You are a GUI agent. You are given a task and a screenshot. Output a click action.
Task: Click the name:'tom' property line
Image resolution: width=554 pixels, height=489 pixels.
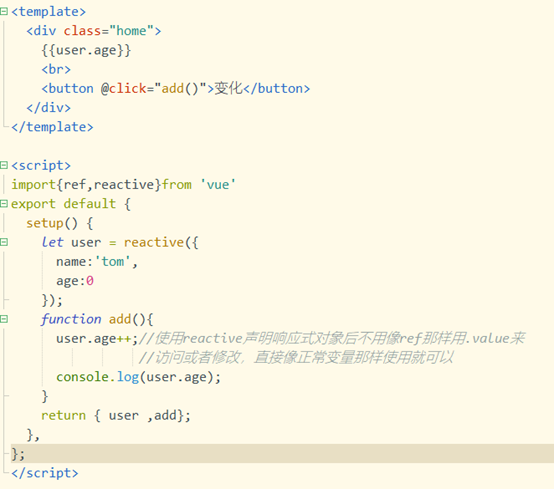[97, 262]
